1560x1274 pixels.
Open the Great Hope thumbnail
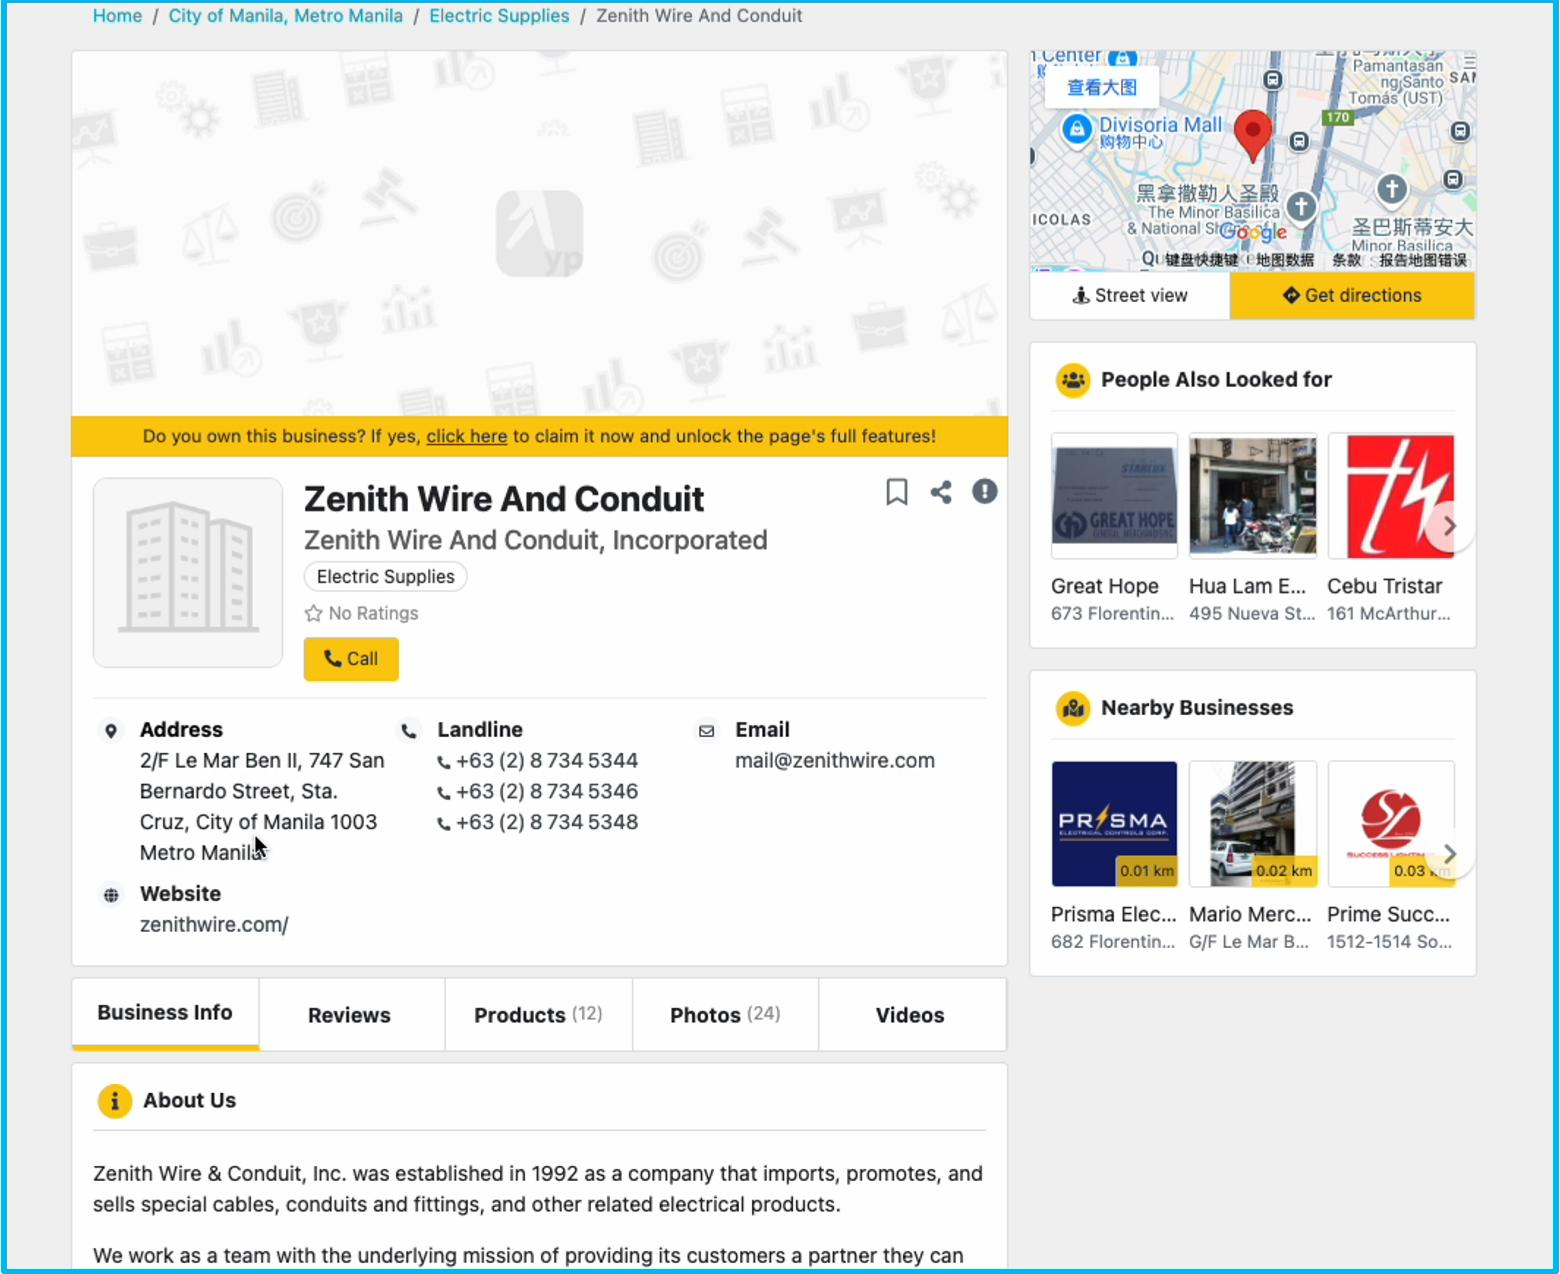point(1114,496)
